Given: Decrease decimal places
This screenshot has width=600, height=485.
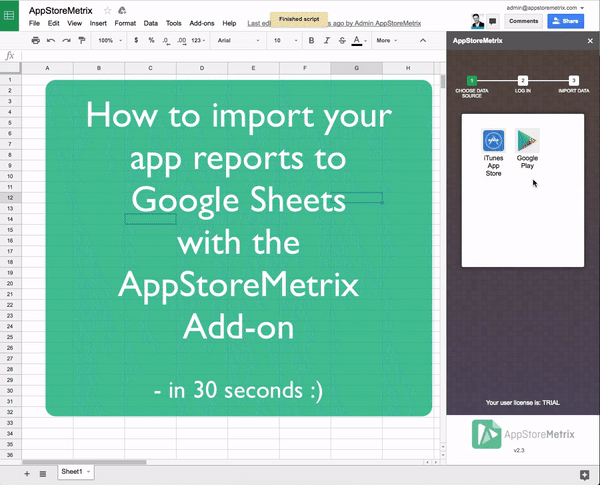Looking at the screenshot, I should 166,41.
